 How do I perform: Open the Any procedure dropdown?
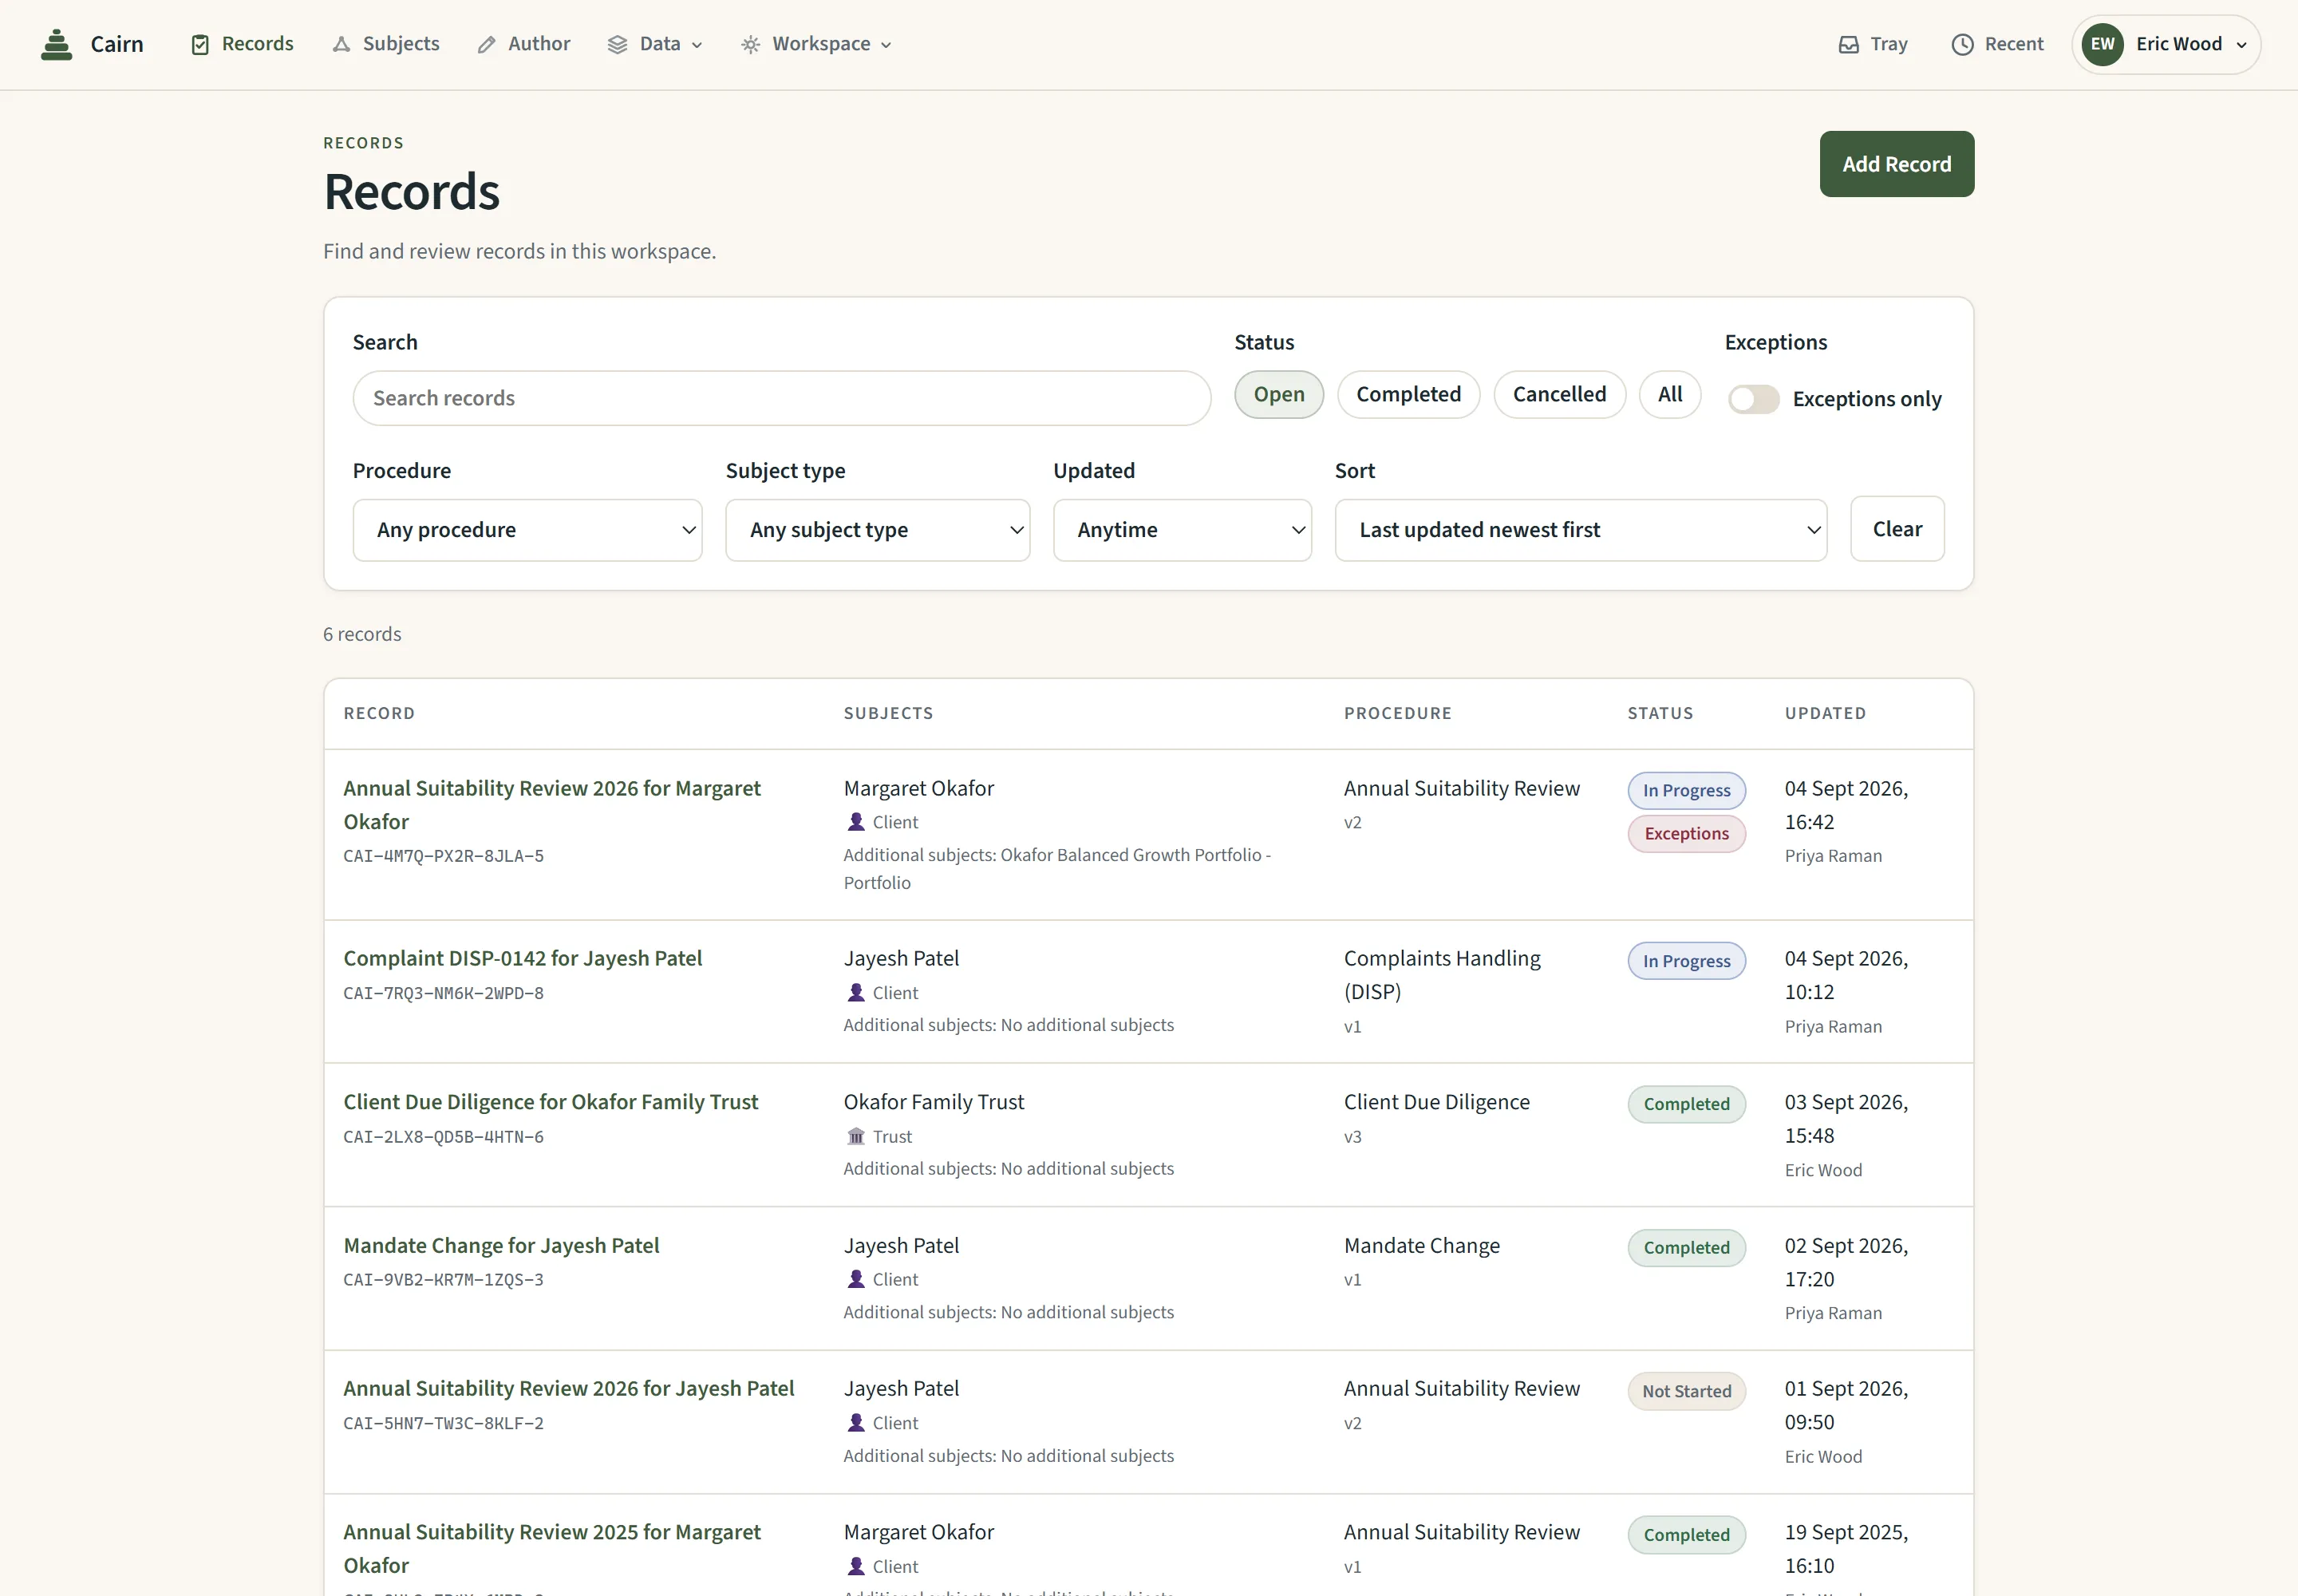(527, 530)
